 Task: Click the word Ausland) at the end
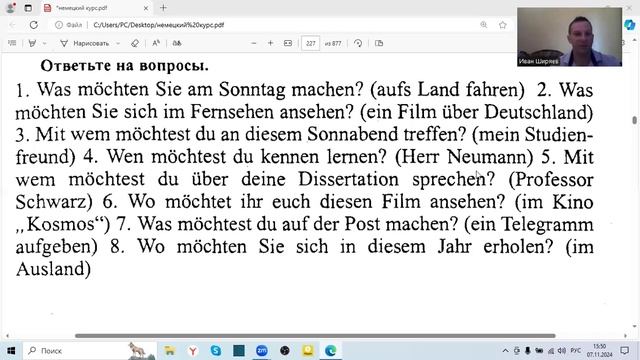(x=53, y=269)
